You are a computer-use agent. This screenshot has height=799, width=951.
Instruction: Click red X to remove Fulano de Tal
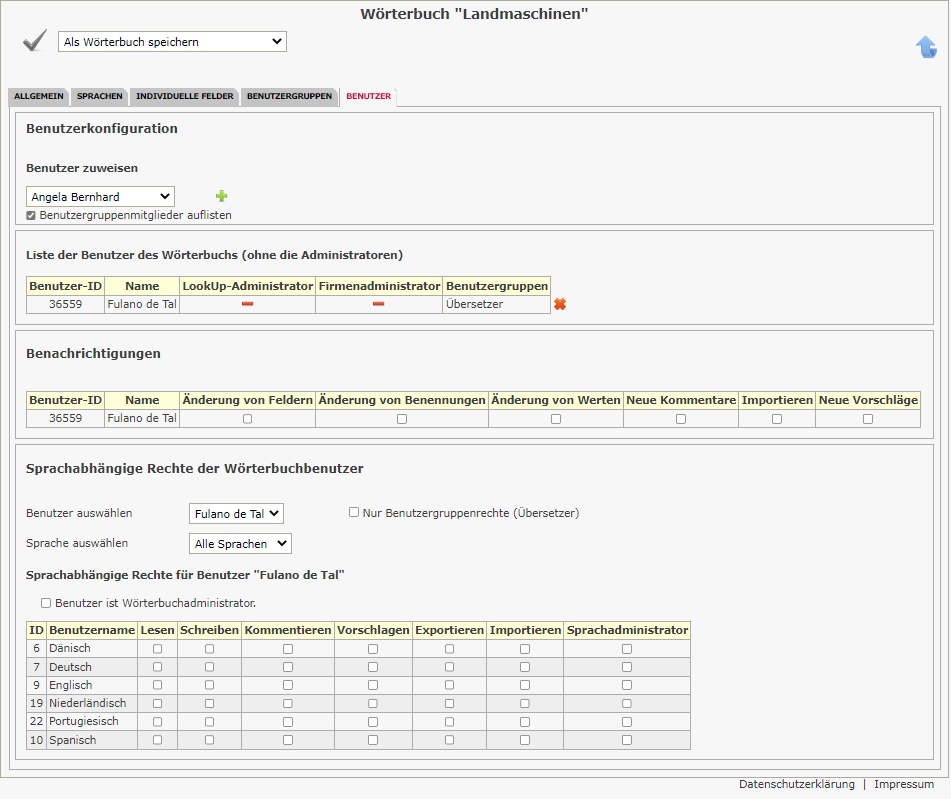[x=560, y=304]
